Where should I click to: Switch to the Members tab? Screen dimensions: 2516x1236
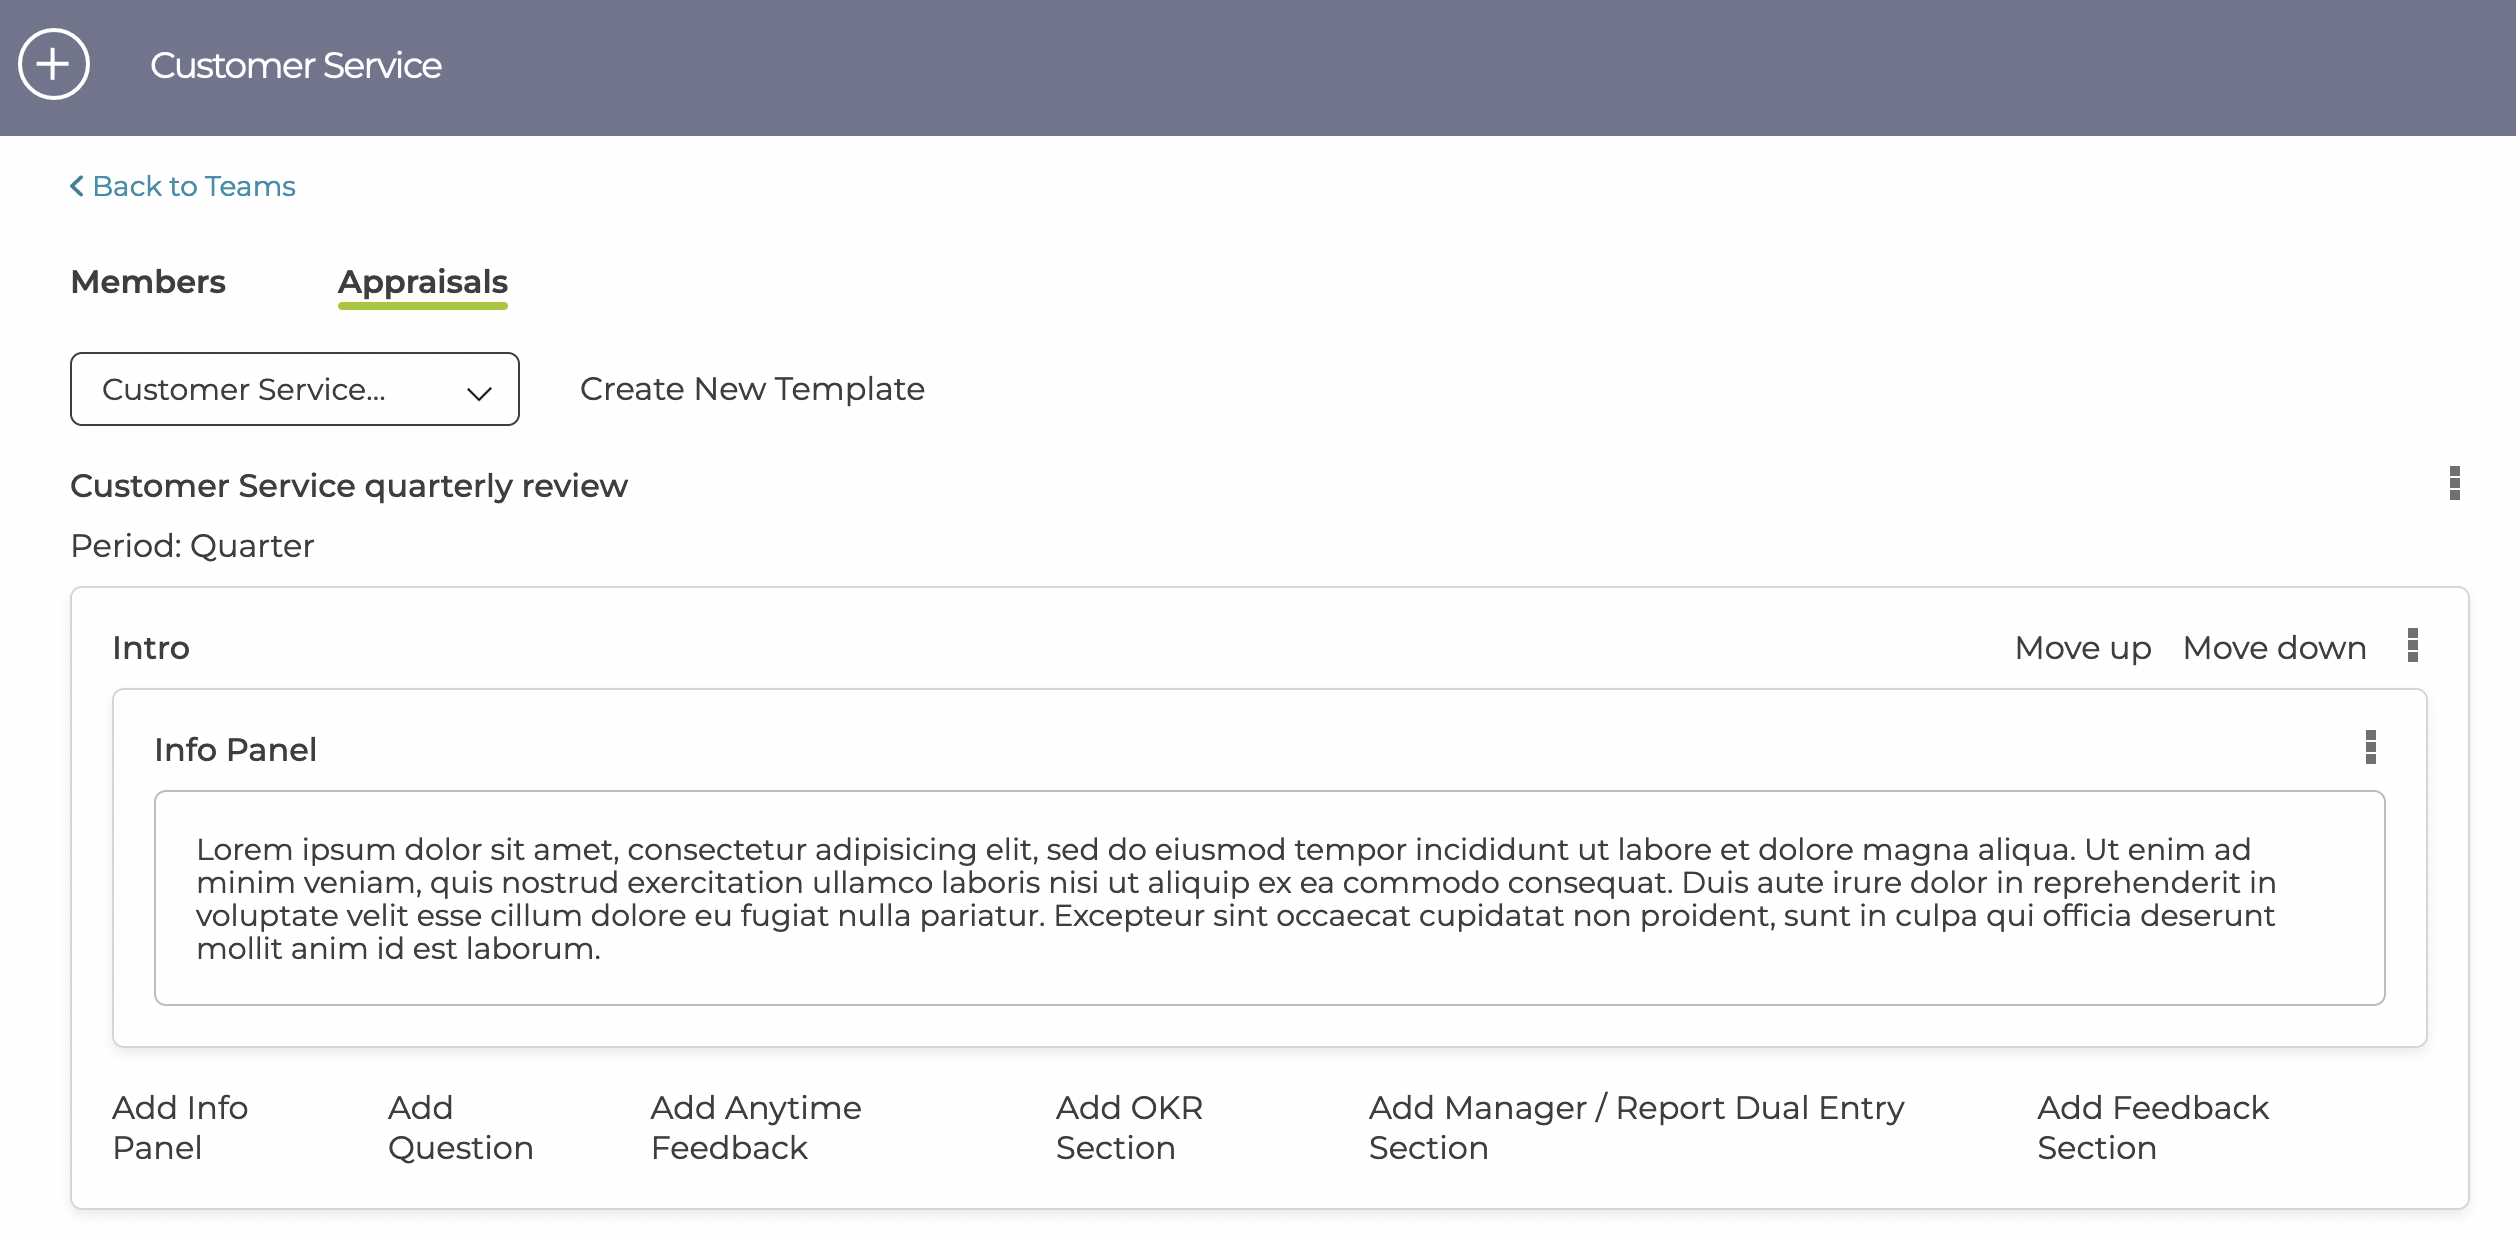[148, 282]
